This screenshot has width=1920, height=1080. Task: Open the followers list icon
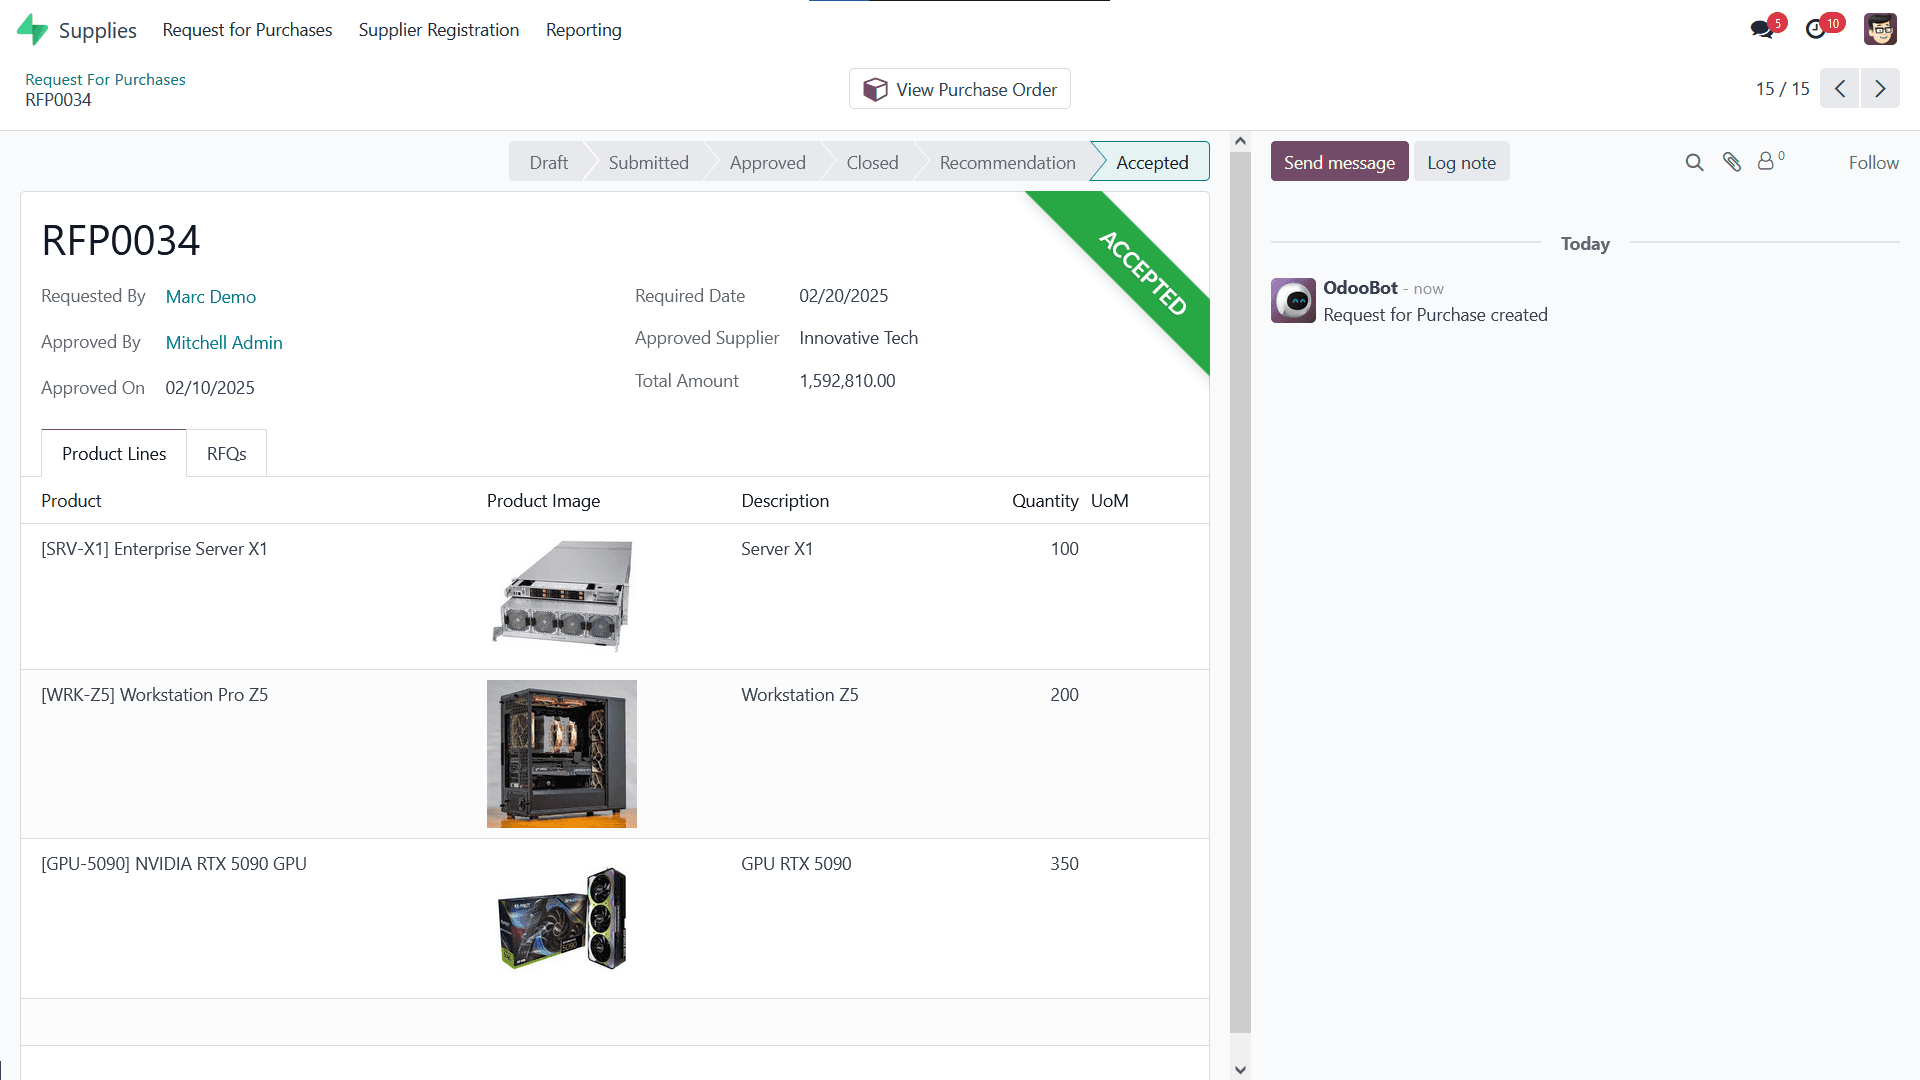tap(1768, 161)
